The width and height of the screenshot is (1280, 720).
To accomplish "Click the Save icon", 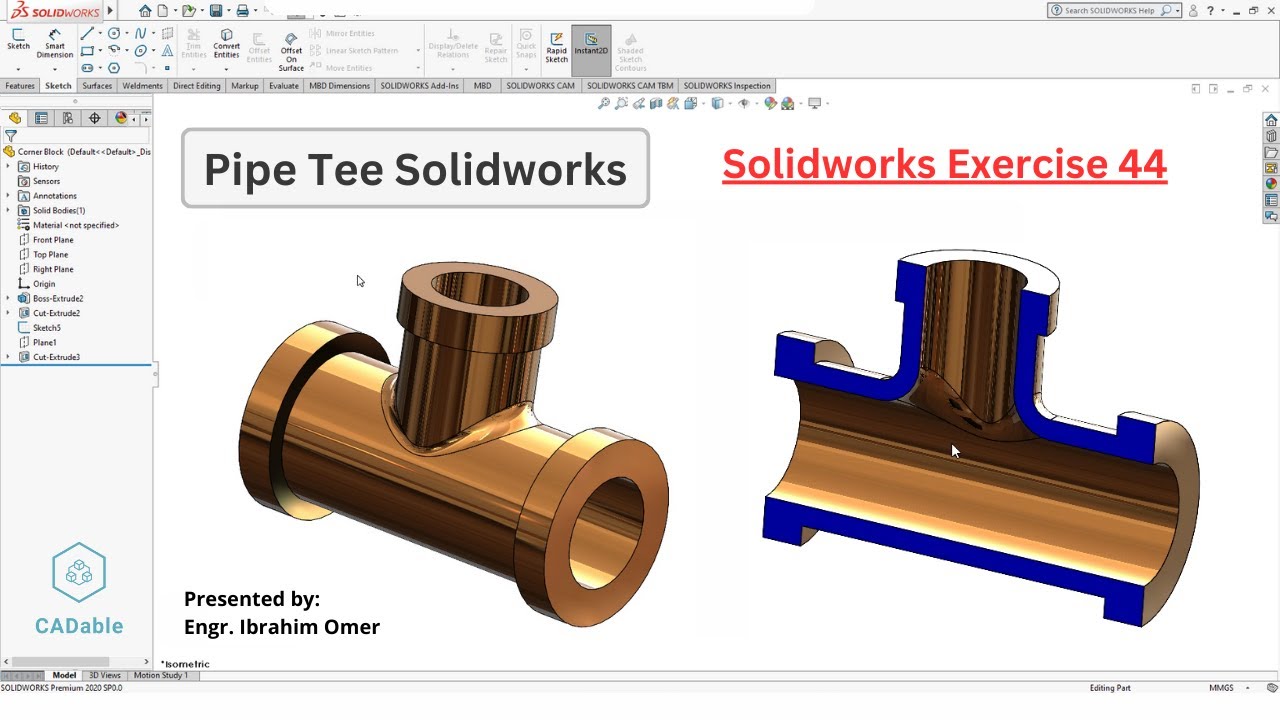I will pyautogui.click(x=216, y=11).
